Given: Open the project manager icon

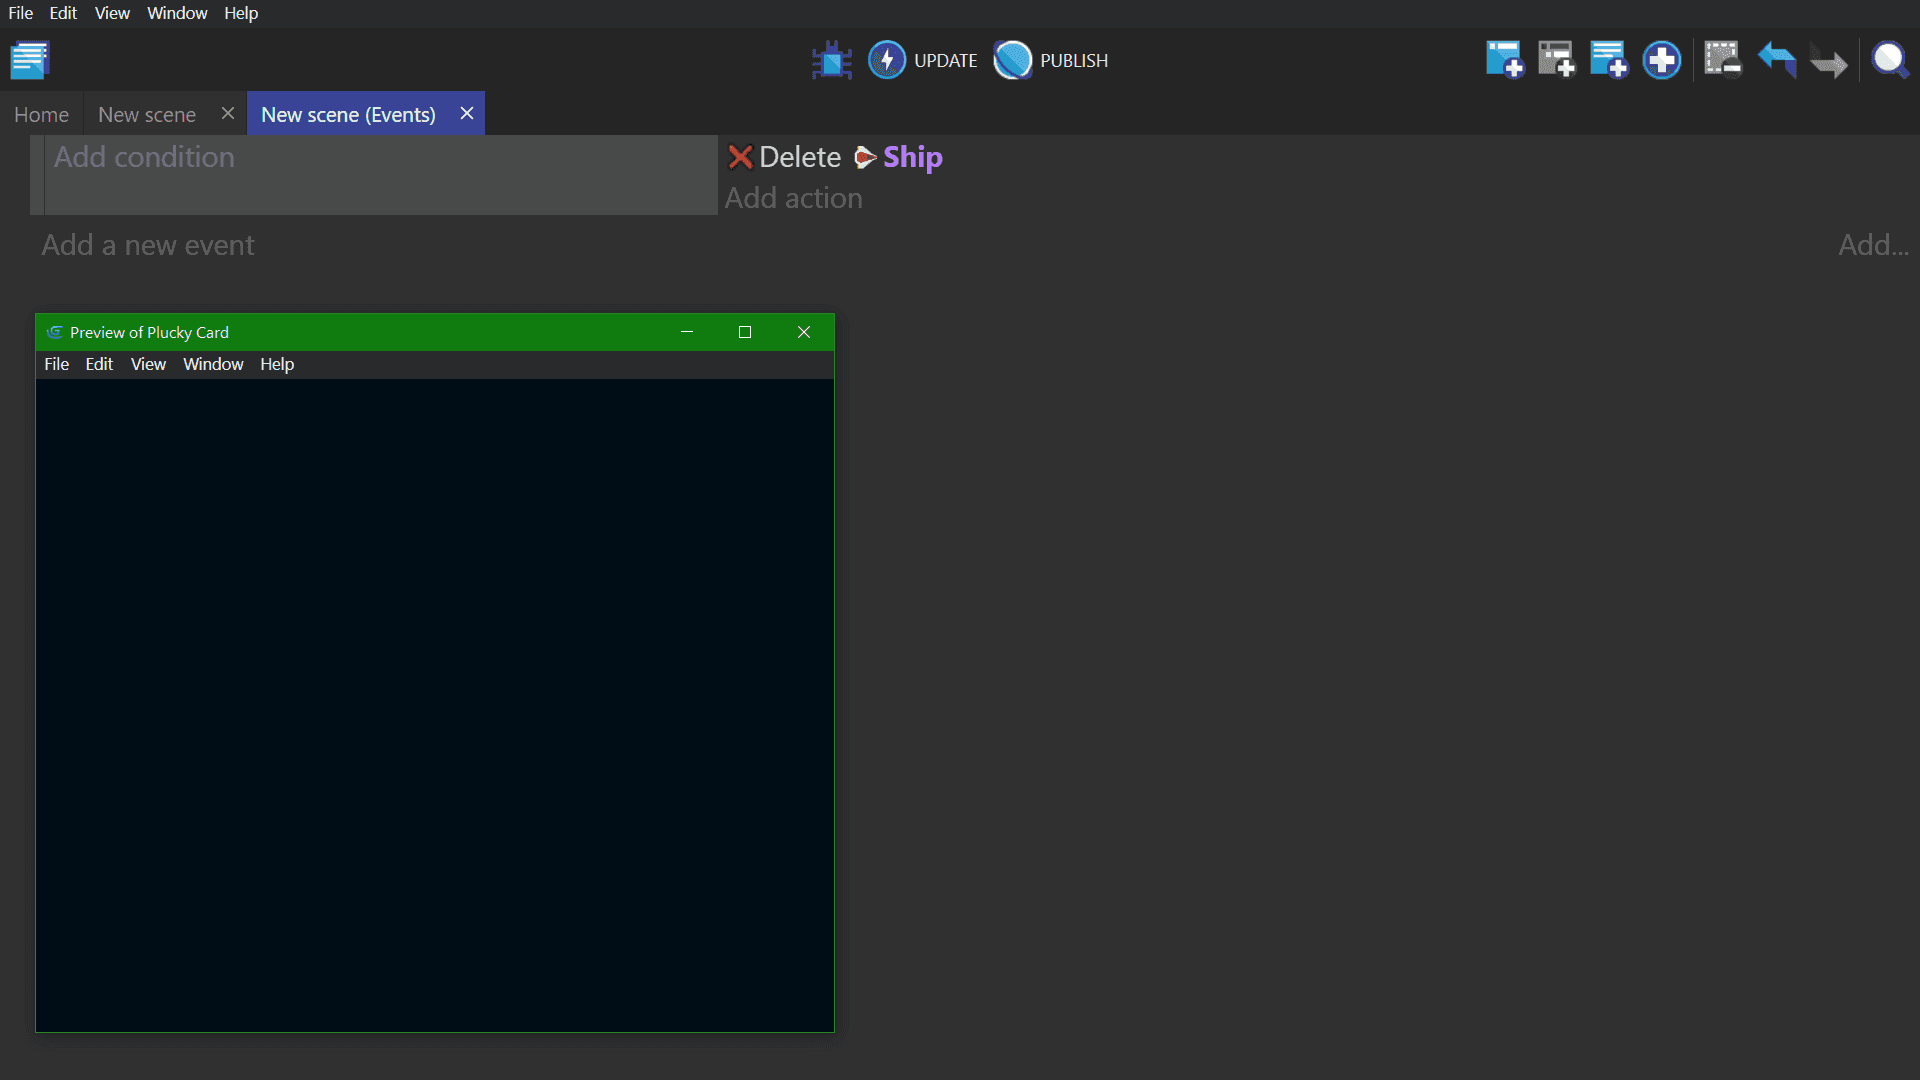Looking at the screenshot, I should pos(30,60).
